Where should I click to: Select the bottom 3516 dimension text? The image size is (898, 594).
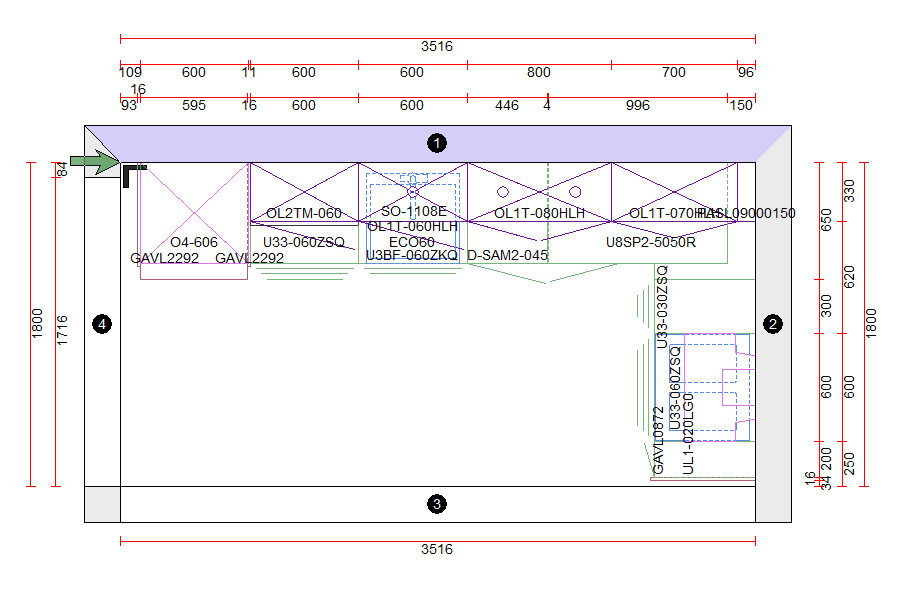[436, 549]
